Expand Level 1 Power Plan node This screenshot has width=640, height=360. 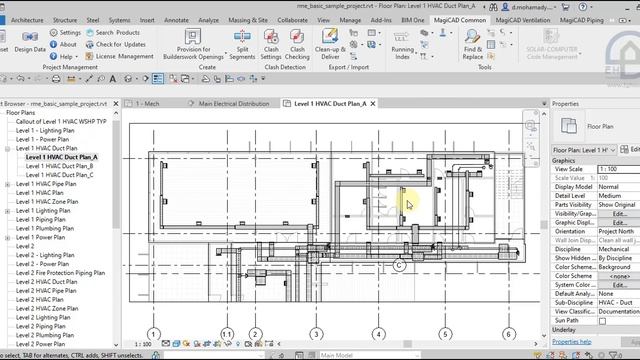click(7, 238)
